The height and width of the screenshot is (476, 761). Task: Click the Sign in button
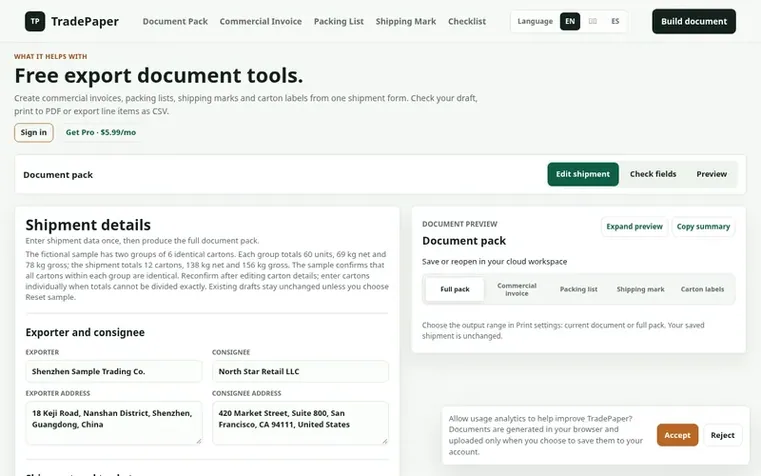click(33, 132)
